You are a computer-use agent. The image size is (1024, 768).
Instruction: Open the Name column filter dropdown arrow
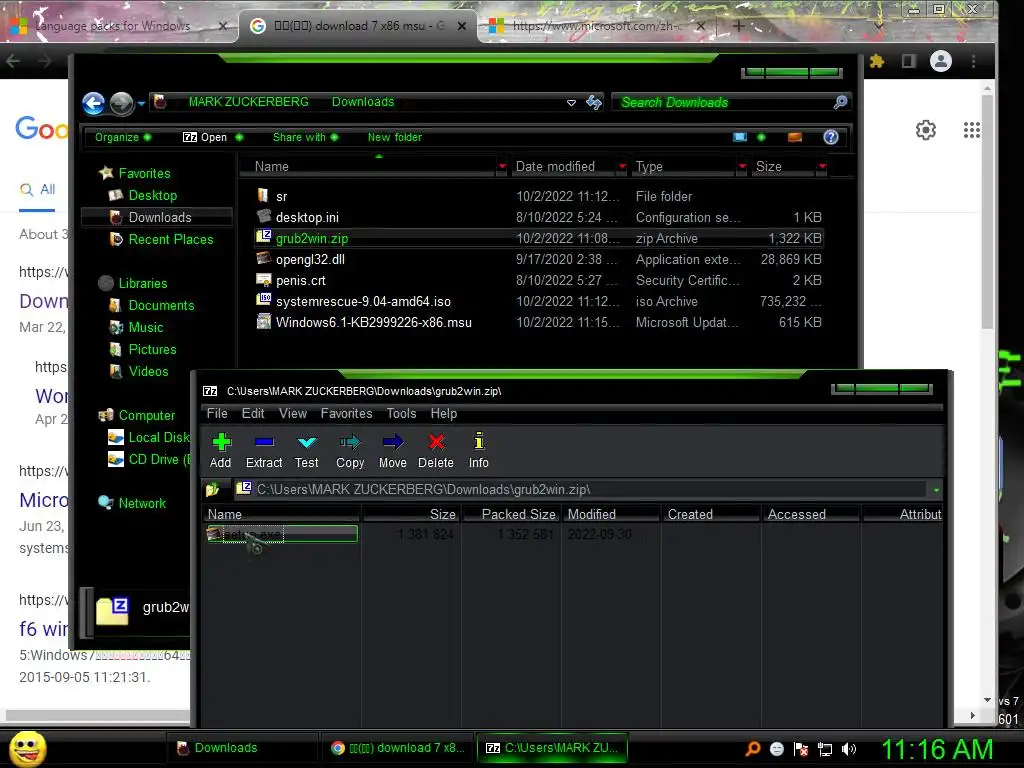point(502,167)
